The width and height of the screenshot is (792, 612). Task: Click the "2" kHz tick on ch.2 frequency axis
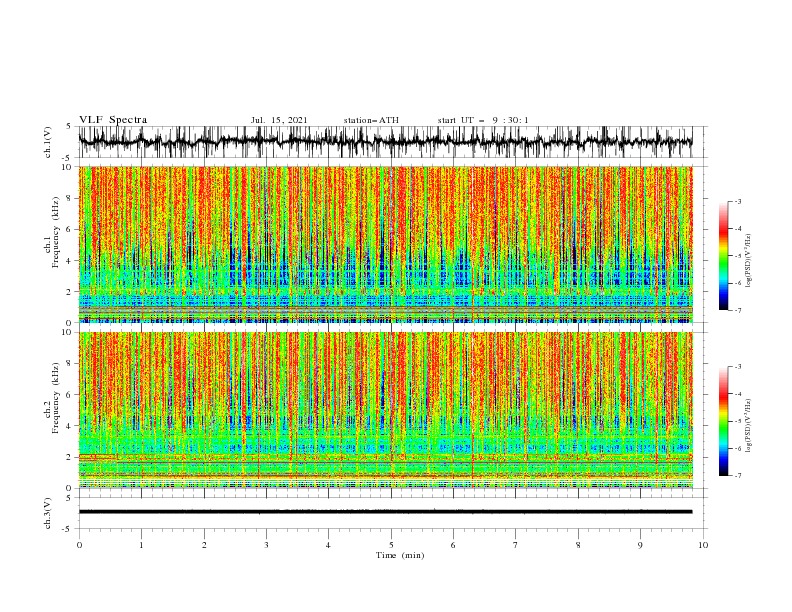click(x=70, y=457)
